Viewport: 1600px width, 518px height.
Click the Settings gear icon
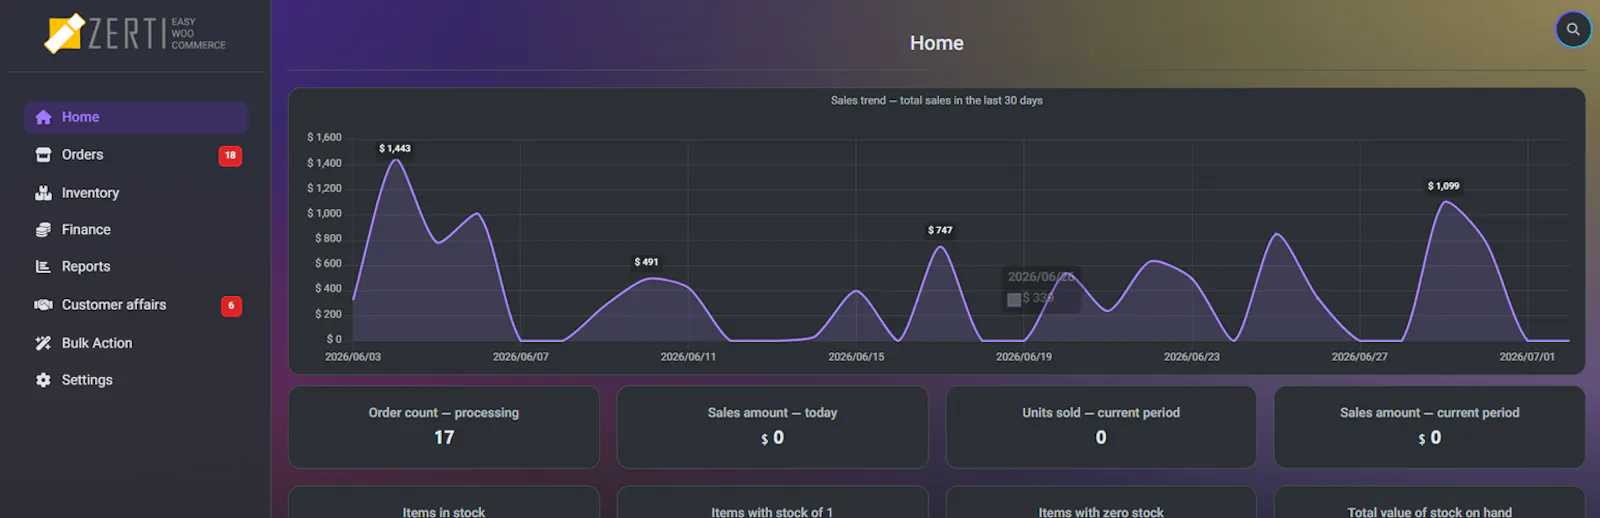(x=43, y=380)
